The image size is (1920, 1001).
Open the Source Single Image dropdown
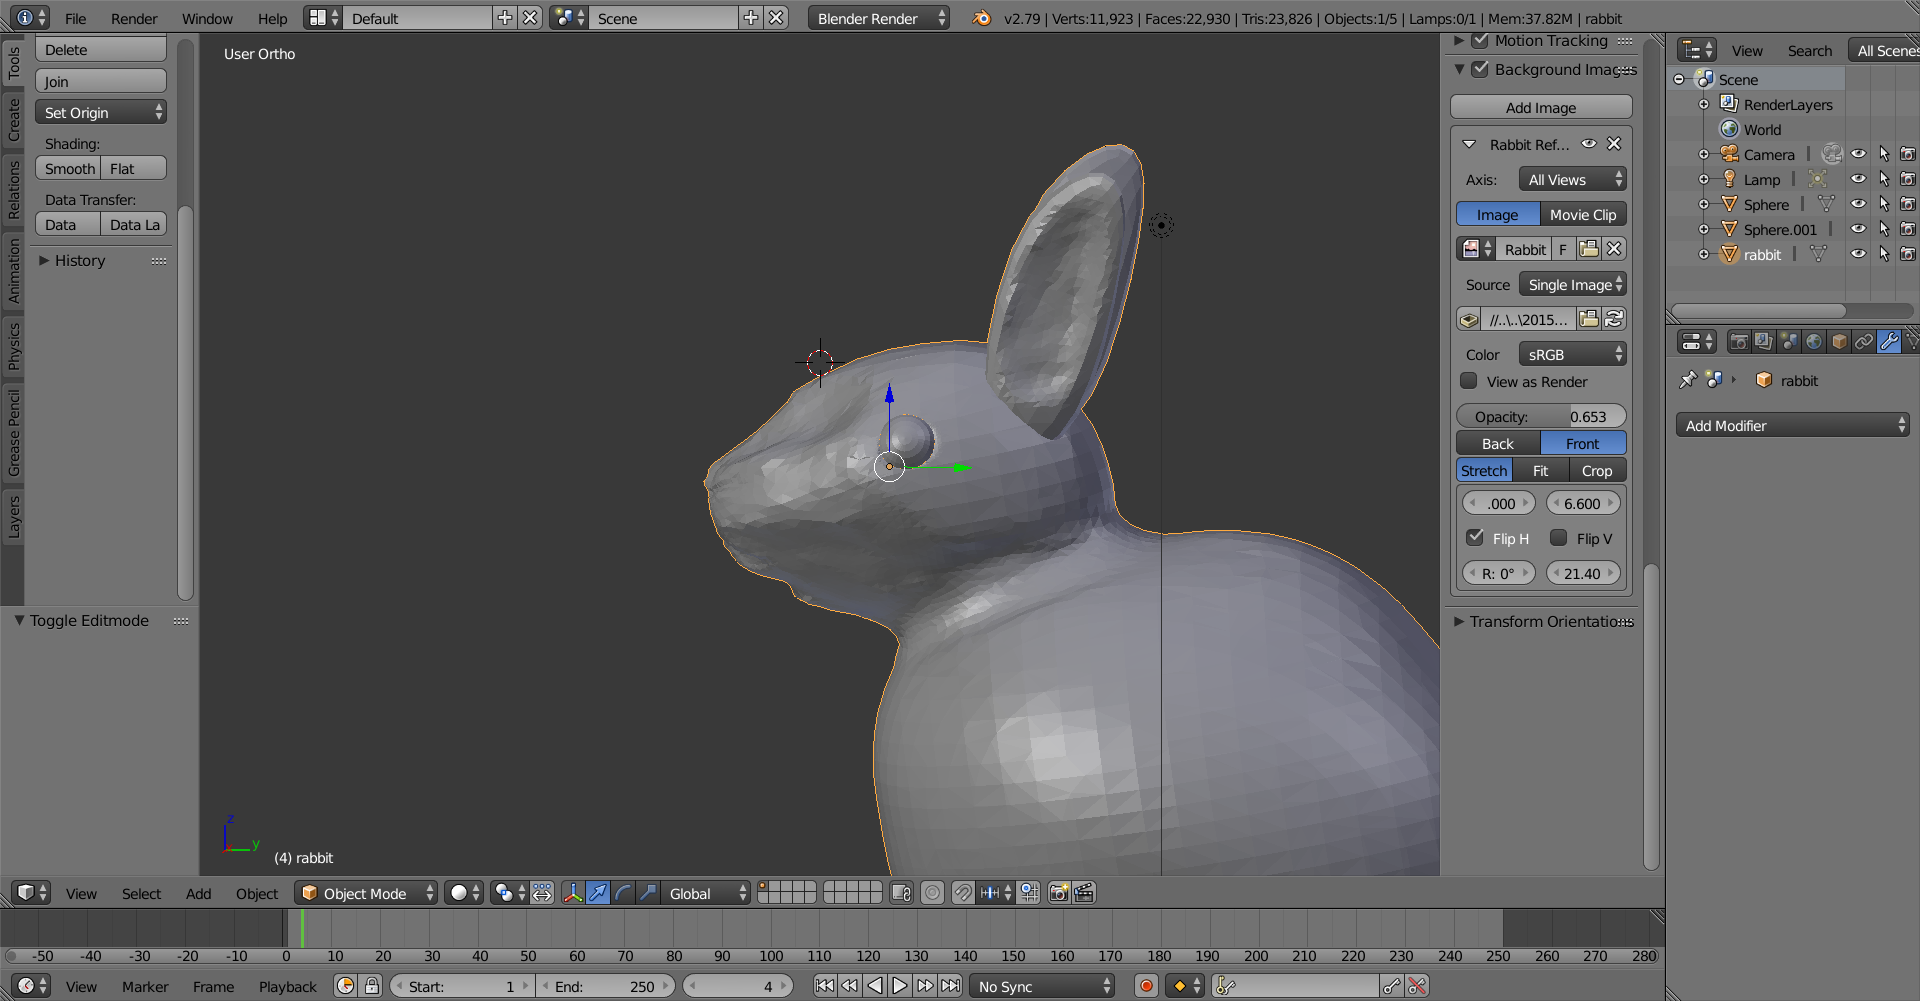tap(1573, 284)
